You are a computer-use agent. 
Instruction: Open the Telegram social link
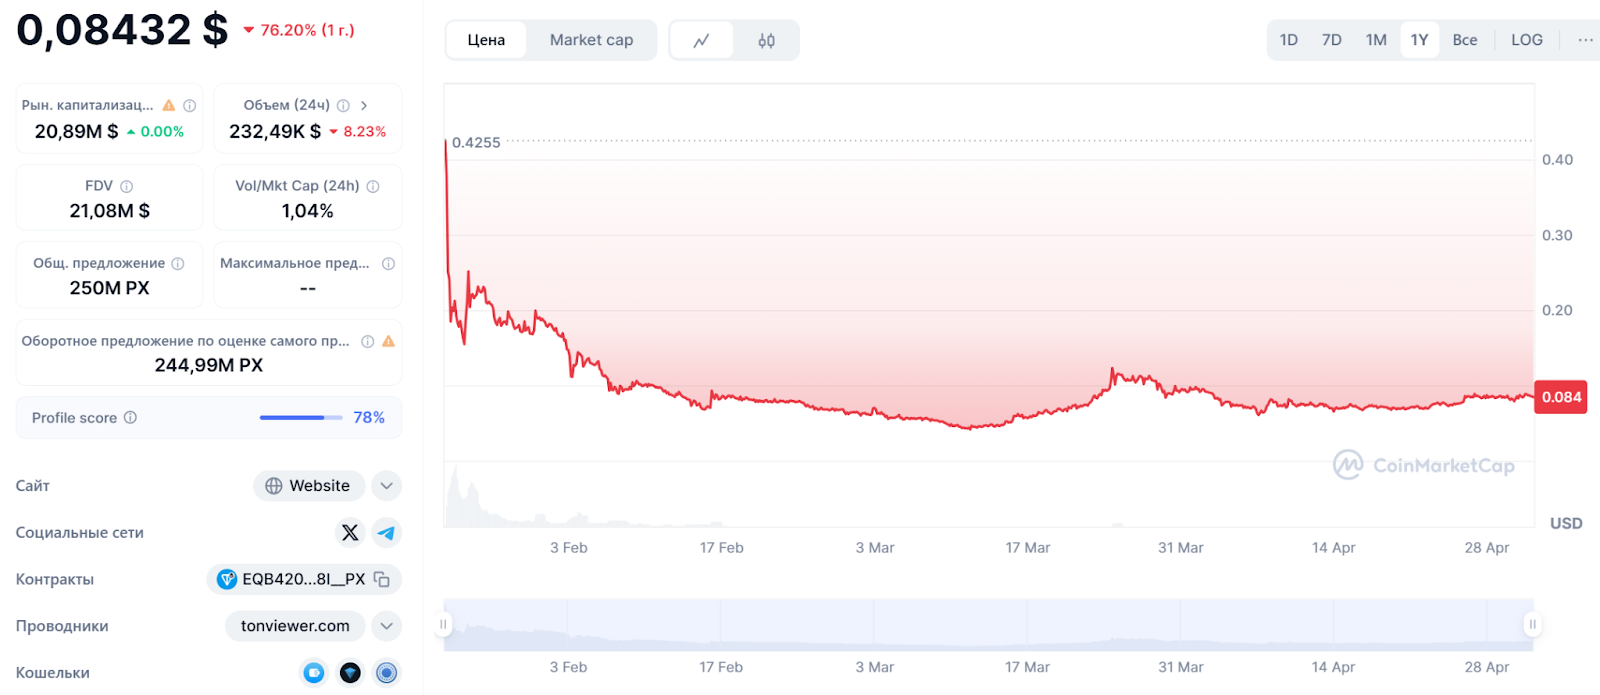point(386,533)
